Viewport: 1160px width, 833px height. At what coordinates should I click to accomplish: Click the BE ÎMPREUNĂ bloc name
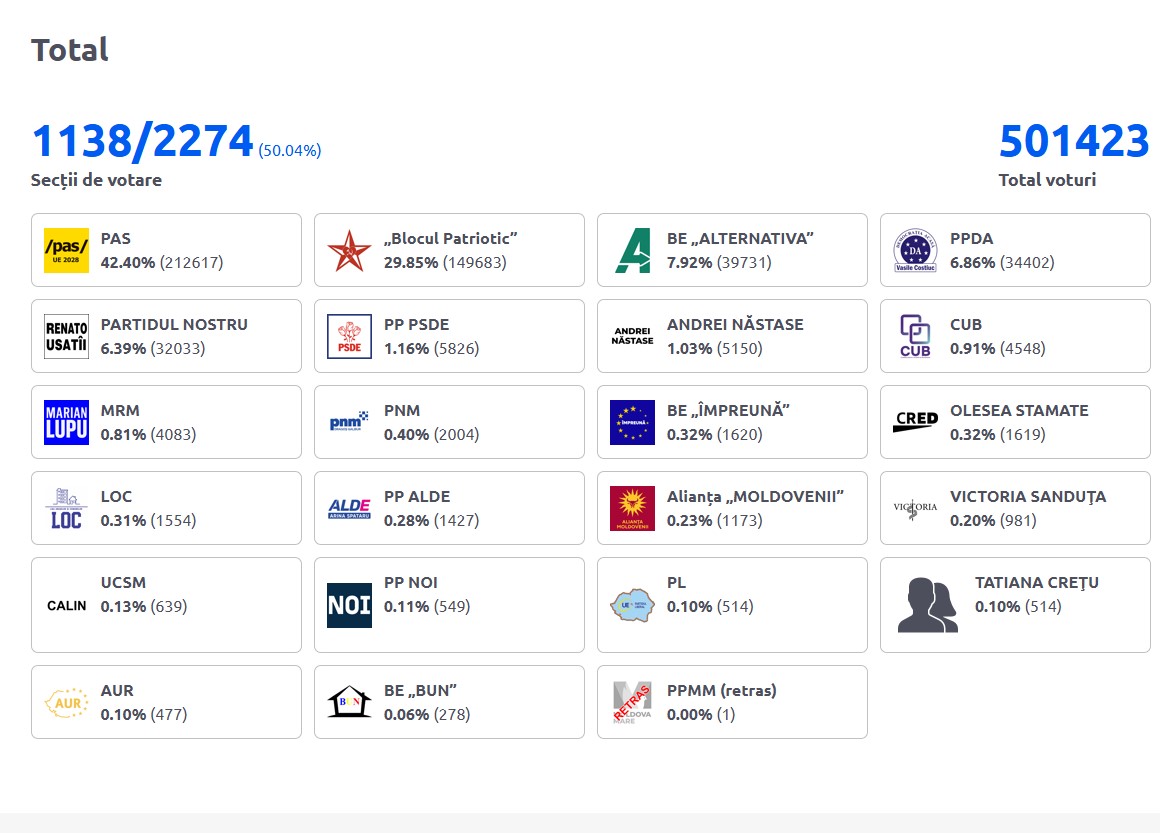point(728,411)
